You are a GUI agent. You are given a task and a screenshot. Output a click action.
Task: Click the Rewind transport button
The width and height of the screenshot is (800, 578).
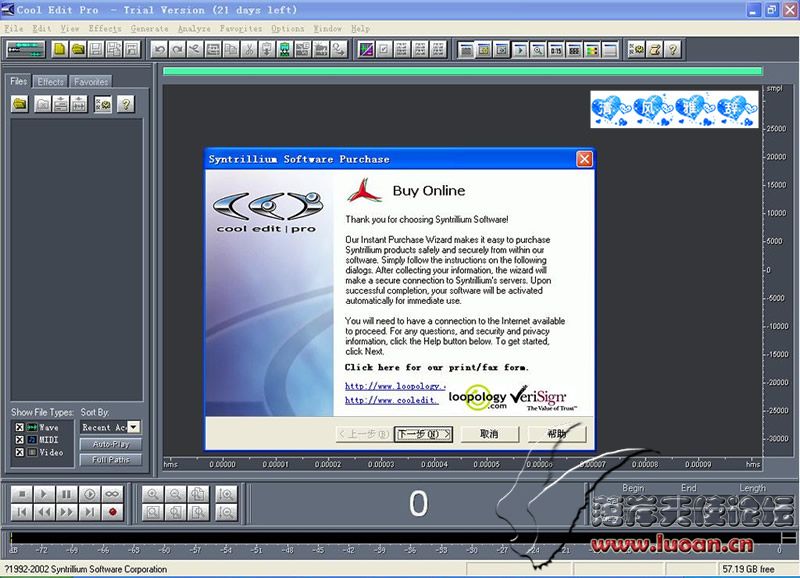click(x=44, y=512)
